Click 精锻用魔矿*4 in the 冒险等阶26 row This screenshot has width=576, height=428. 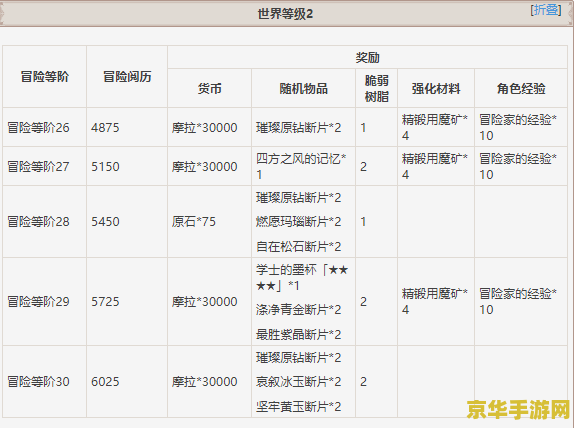coord(435,127)
